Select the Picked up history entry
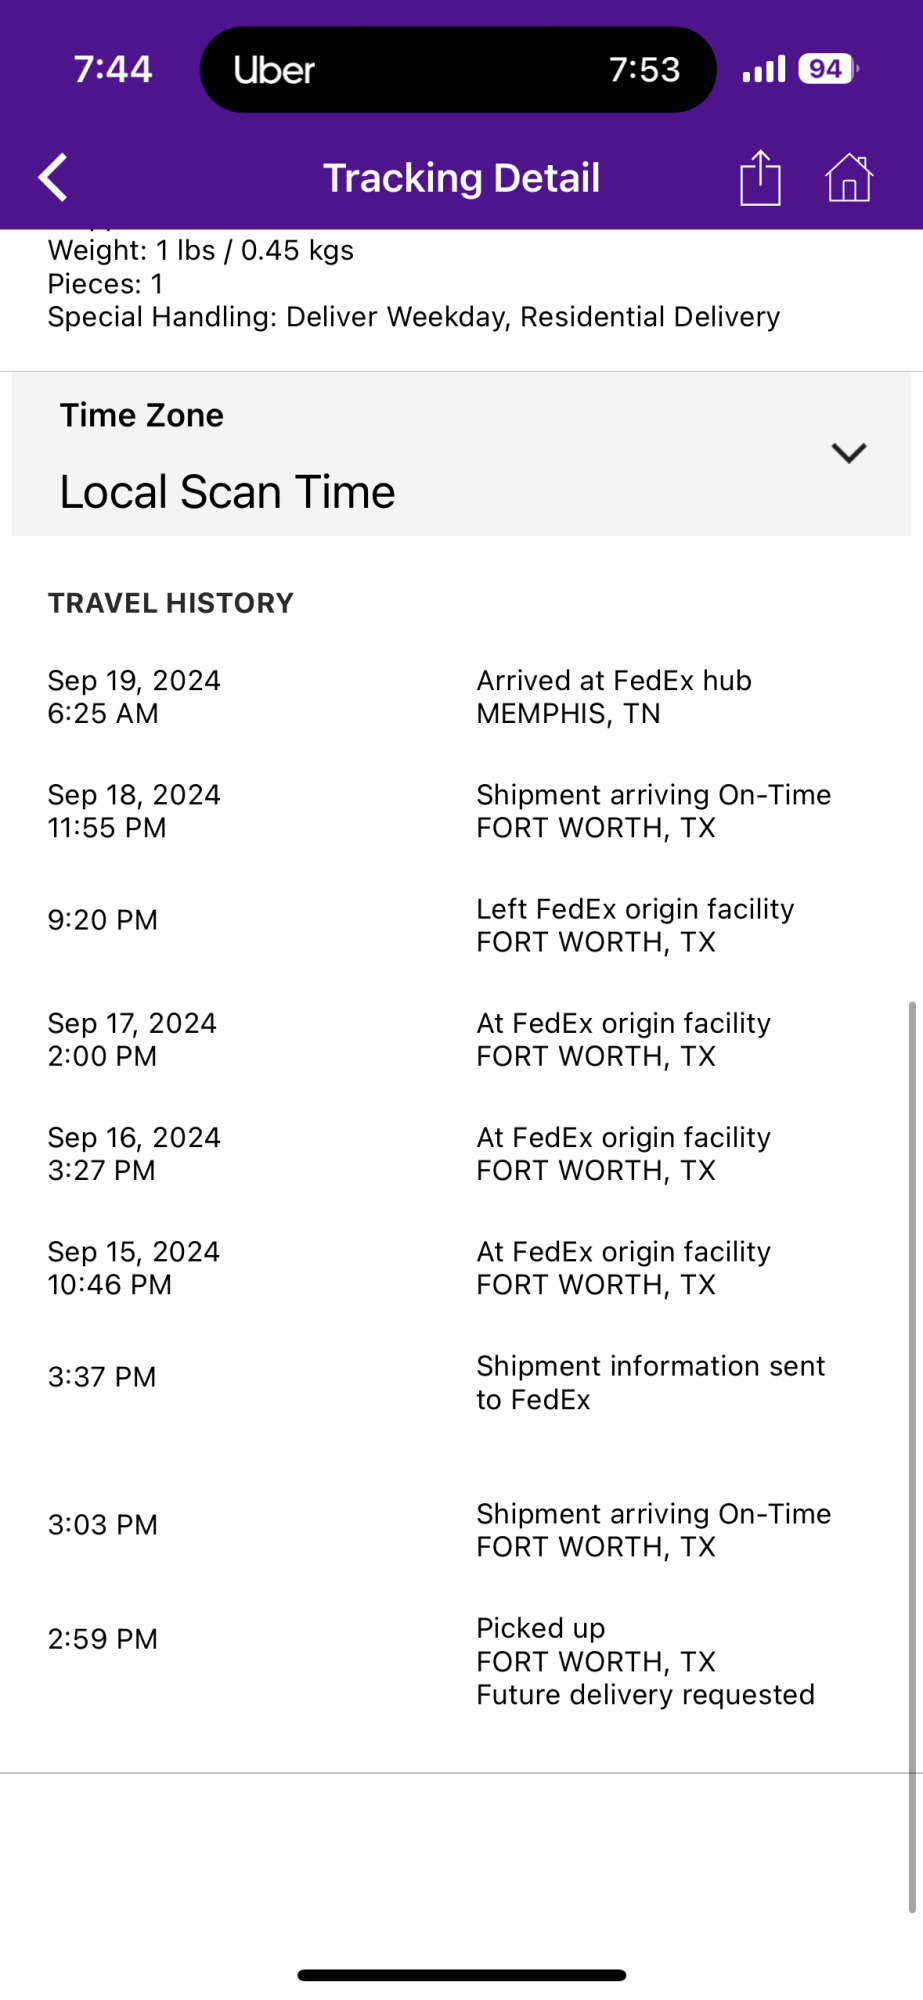923x2000 pixels. coord(461,1661)
